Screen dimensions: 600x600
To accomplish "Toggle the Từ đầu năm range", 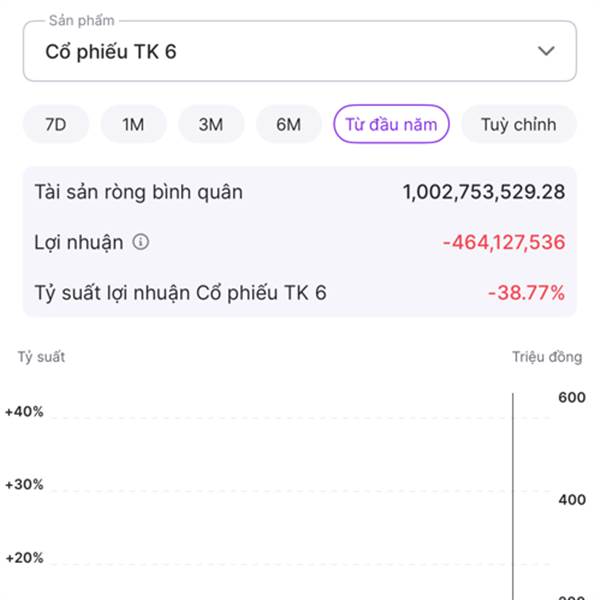I will pyautogui.click(x=392, y=125).
